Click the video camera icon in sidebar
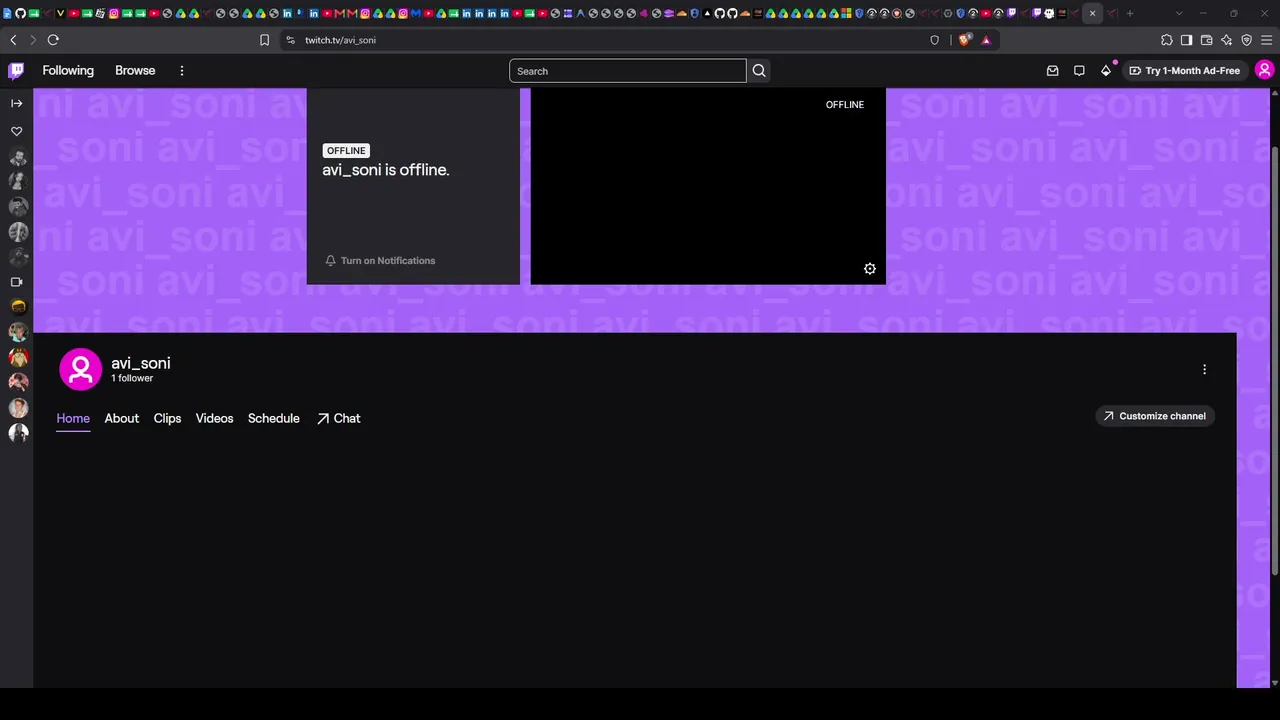The width and height of the screenshot is (1280, 720). 16,282
